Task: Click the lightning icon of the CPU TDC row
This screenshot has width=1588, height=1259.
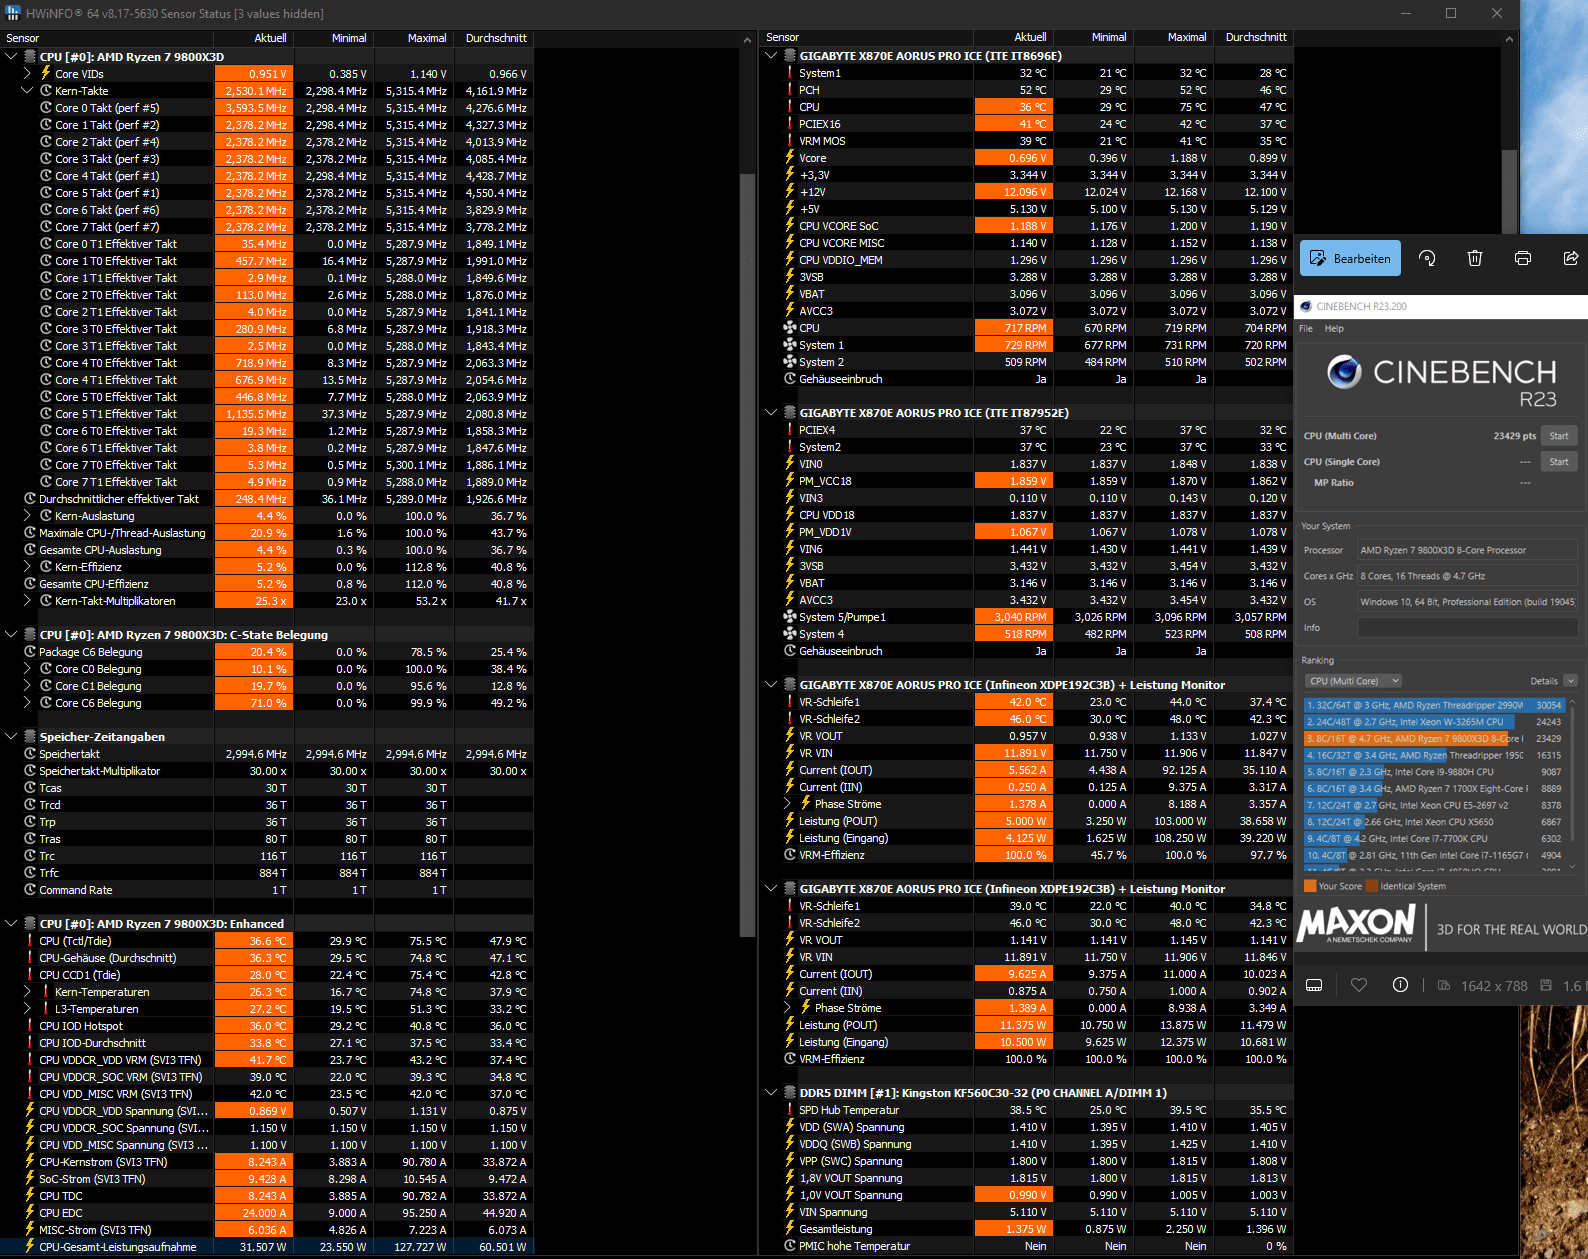Action: point(30,1196)
